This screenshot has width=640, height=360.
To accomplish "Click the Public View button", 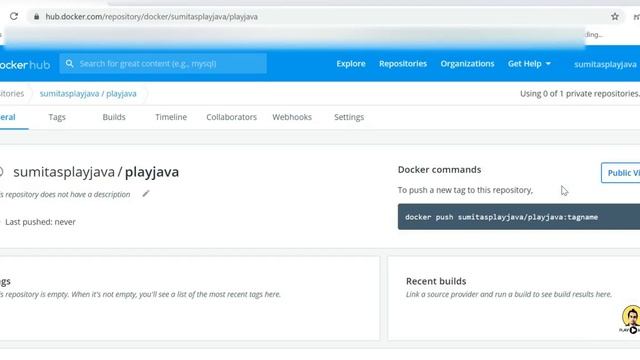I will [x=620, y=173].
